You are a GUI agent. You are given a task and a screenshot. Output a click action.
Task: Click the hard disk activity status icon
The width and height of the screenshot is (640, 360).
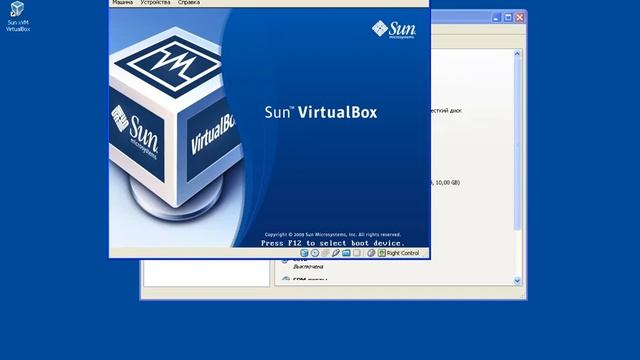coord(304,253)
